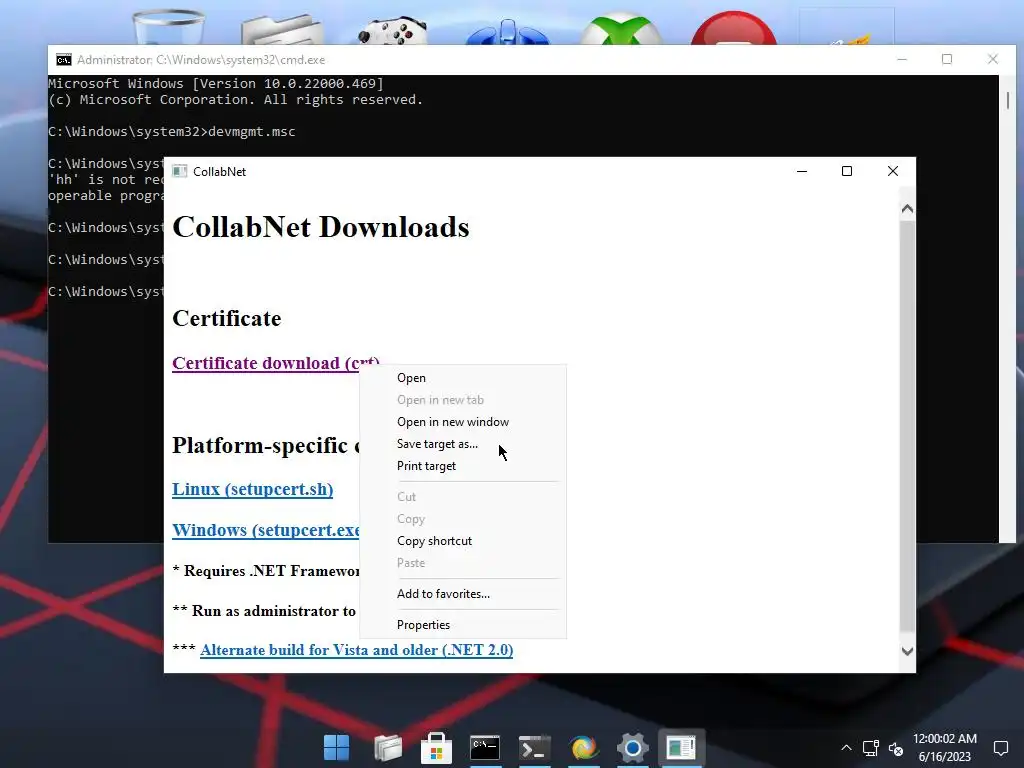The image size is (1024, 768).
Task: Click the cmd window scrollbar thumb
Action: (1008, 100)
